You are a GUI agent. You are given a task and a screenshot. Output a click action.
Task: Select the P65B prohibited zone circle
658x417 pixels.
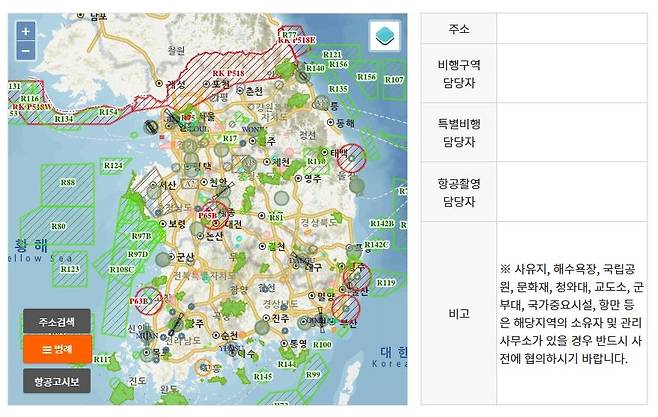[214, 215]
